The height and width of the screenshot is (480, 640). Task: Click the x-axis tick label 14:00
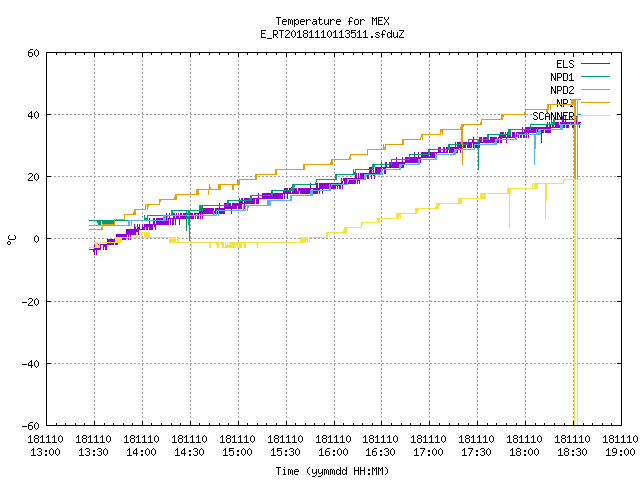coord(141,452)
